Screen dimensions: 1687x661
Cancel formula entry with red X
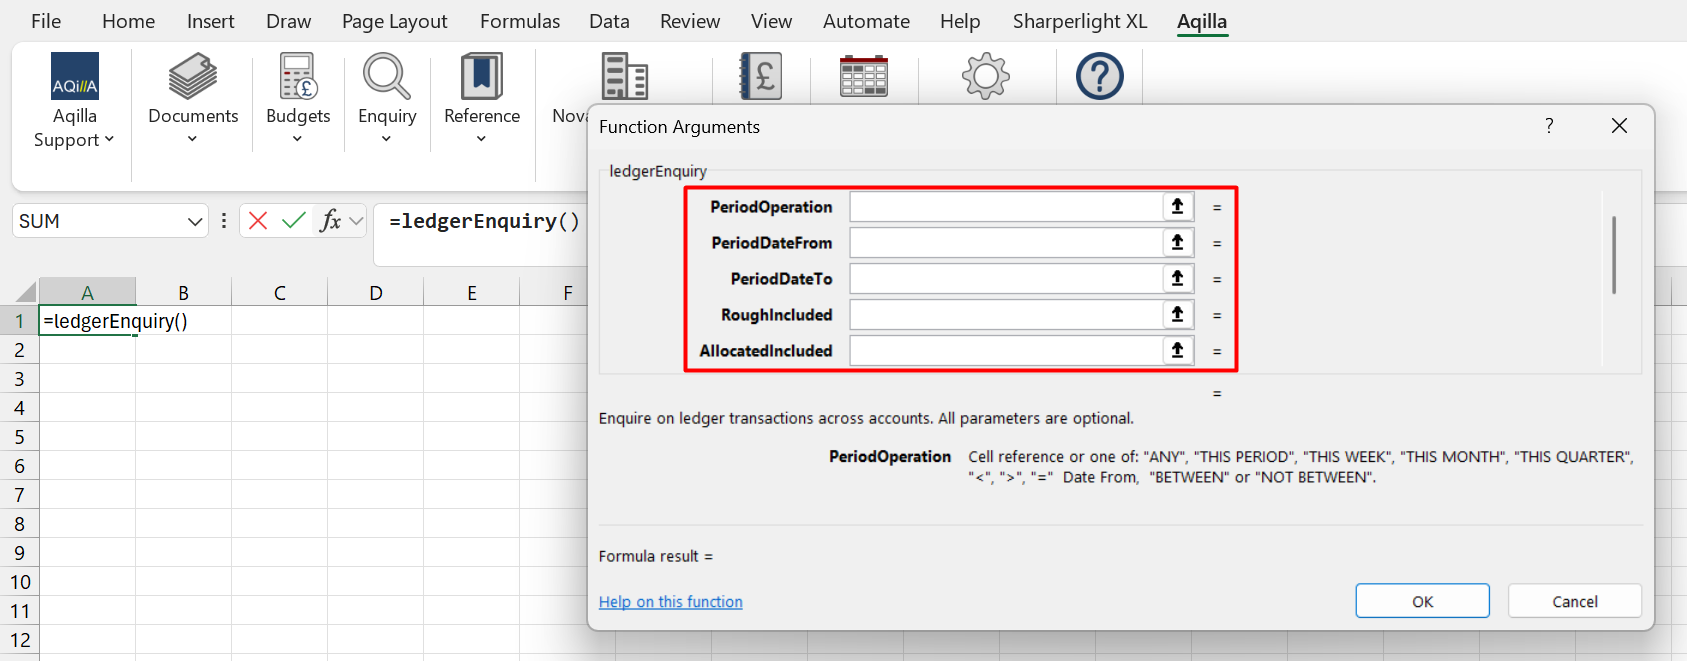[x=258, y=221]
